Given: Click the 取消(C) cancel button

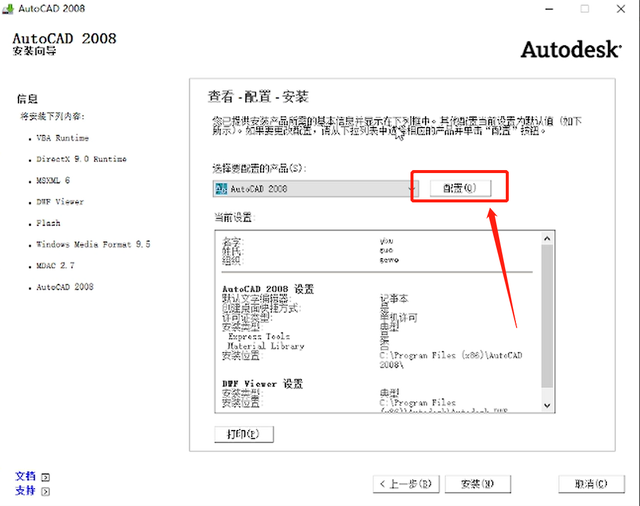Looking at the screenshot, I should (x=591, y=484).
